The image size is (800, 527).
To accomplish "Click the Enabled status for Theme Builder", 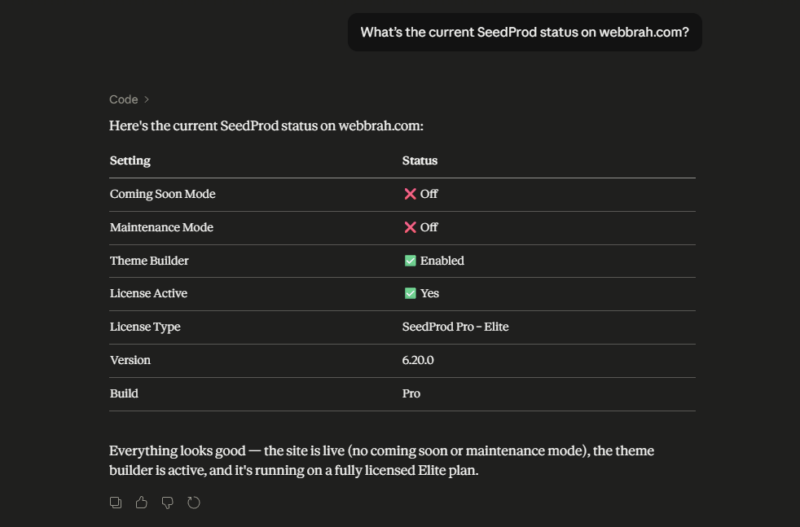I will pos(434,261).
